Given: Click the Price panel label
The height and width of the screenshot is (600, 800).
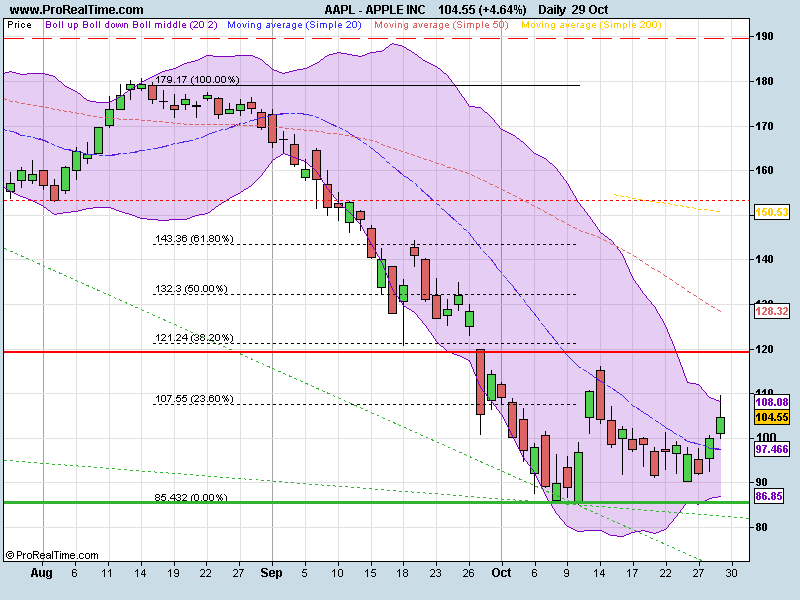Looking at the screenshot, I should (19, 24).
